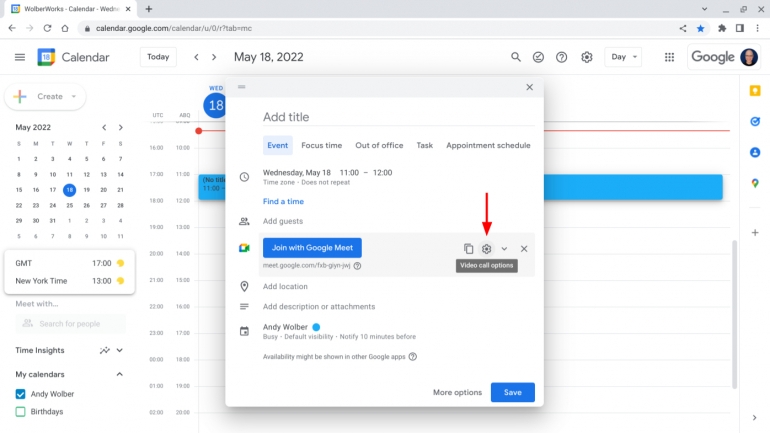This screenshot has height=433, width=770.
Task: Open video call options gear icon
Action: tap(487, 249)
